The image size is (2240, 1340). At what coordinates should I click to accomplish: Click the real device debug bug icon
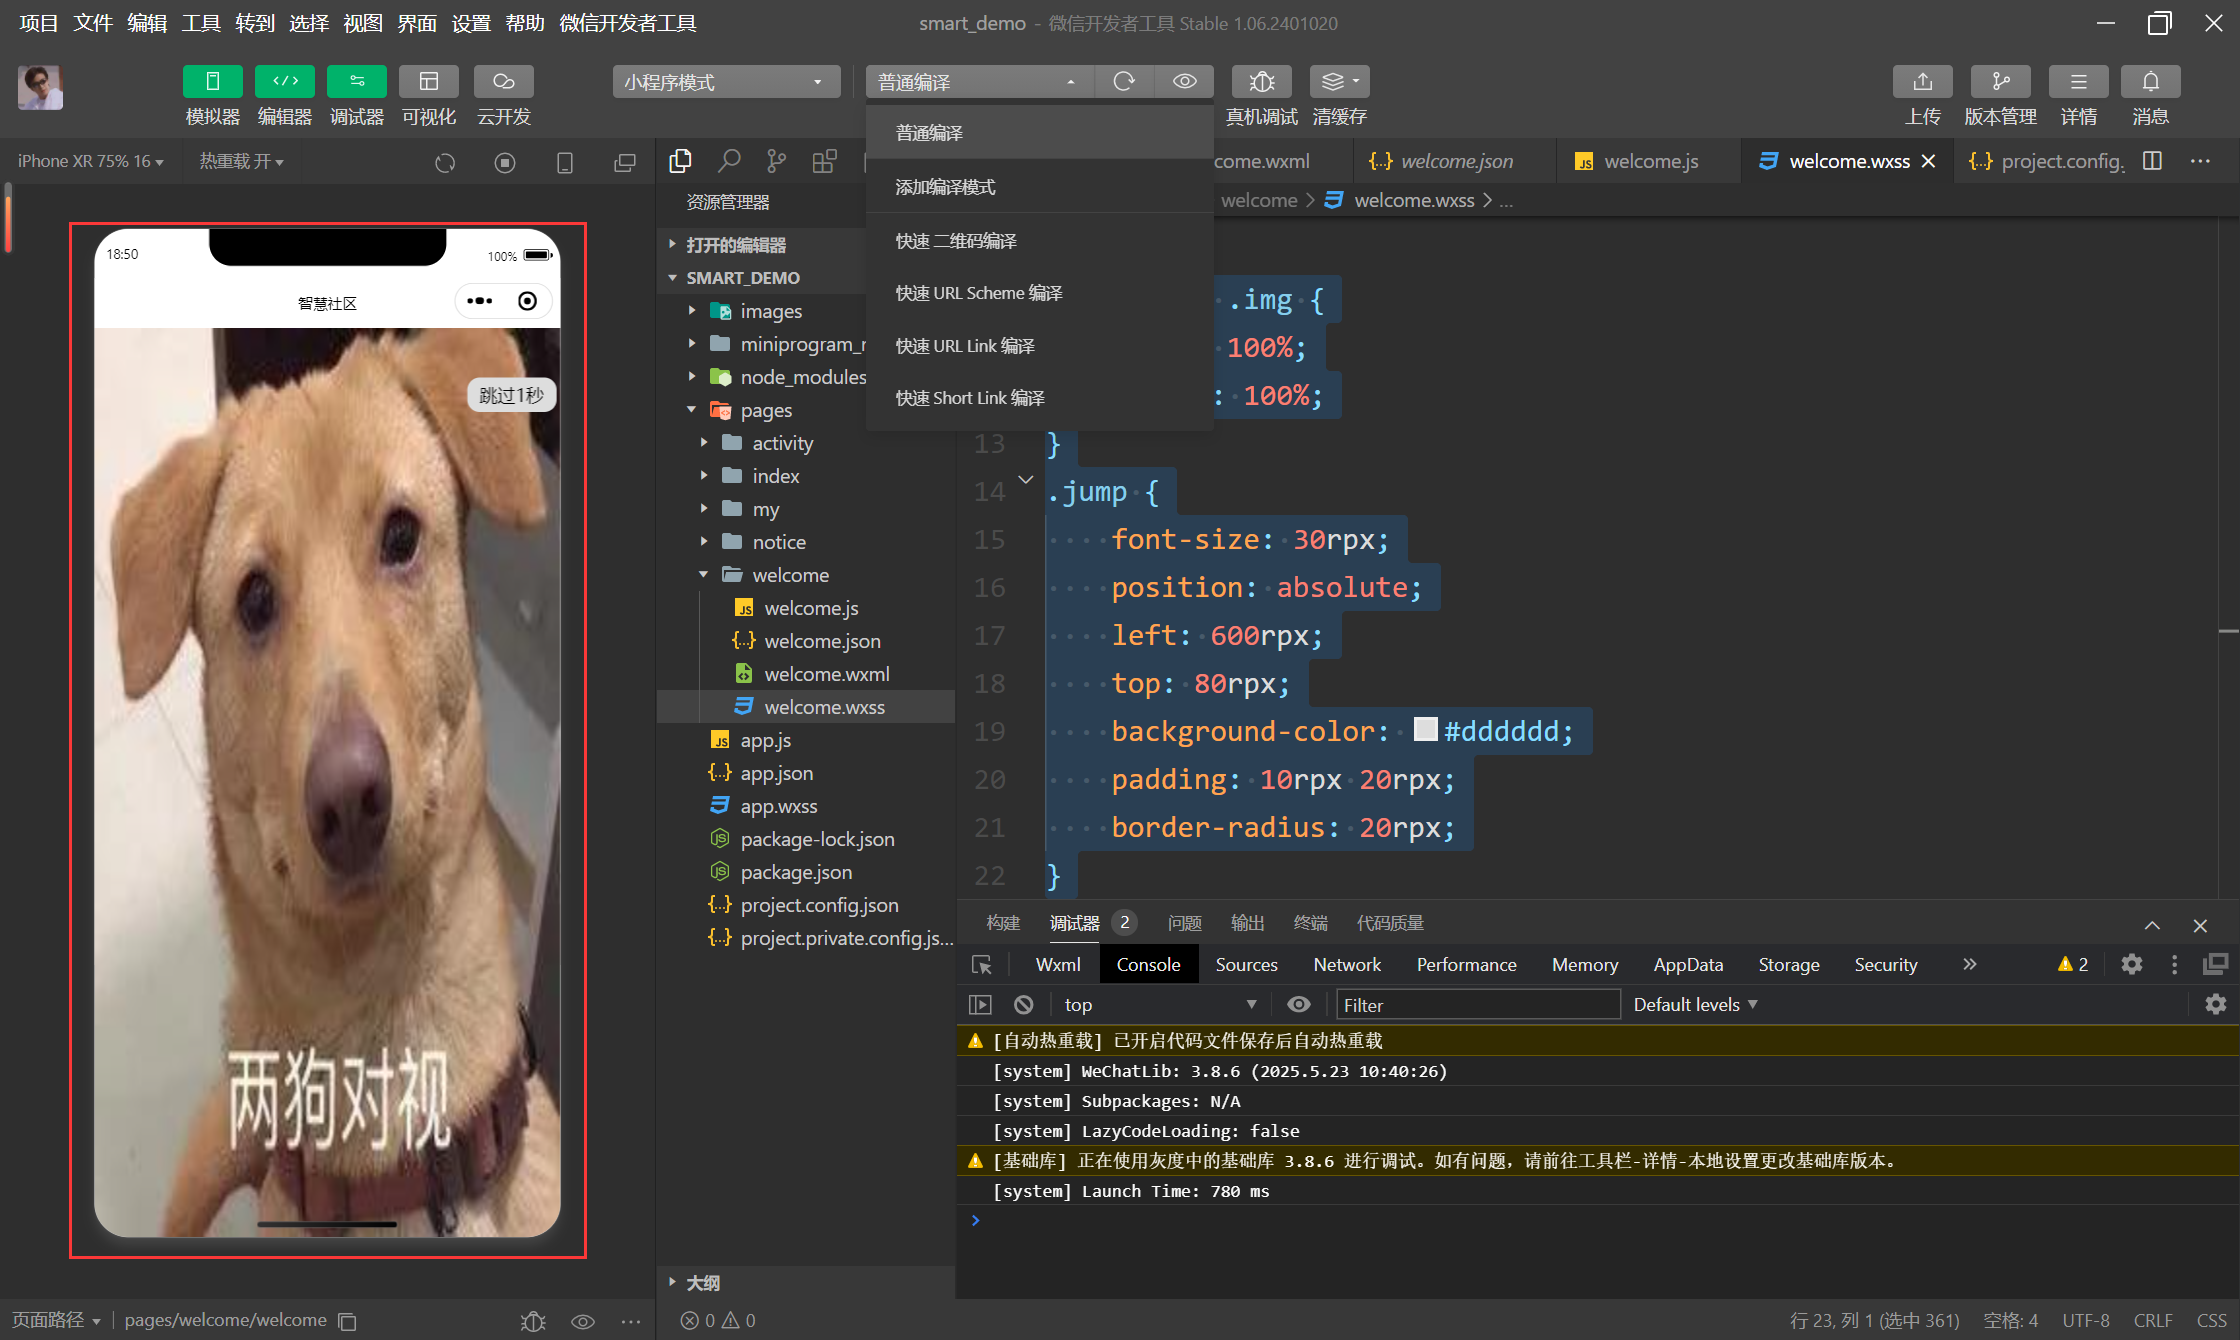1261,82
